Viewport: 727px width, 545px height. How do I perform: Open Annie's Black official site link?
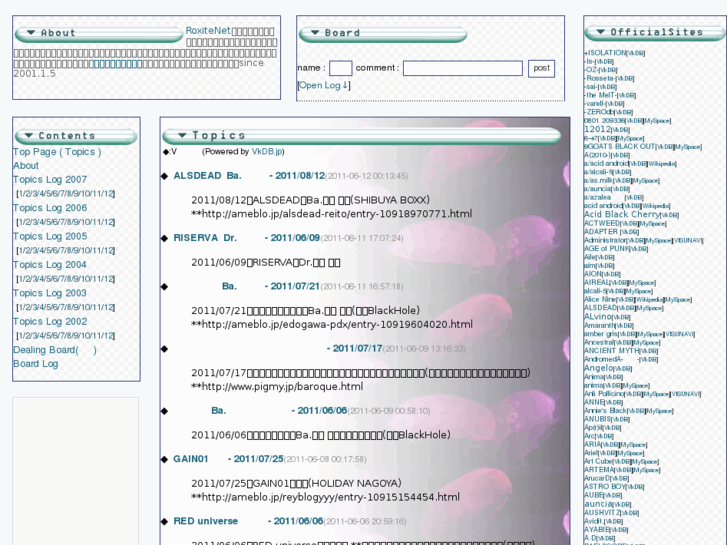pos(606,410)
